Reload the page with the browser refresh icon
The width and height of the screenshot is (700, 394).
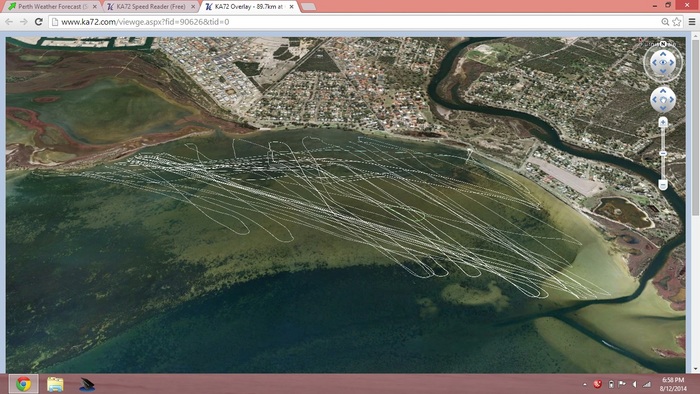(x=38, y=21)
